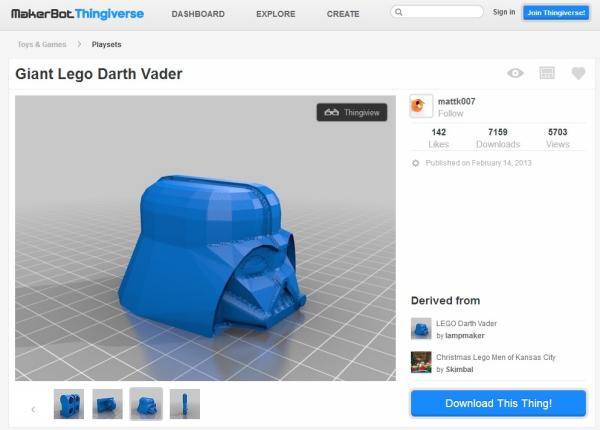Open the Dashboard menu
600x430 pixels.
198,14
